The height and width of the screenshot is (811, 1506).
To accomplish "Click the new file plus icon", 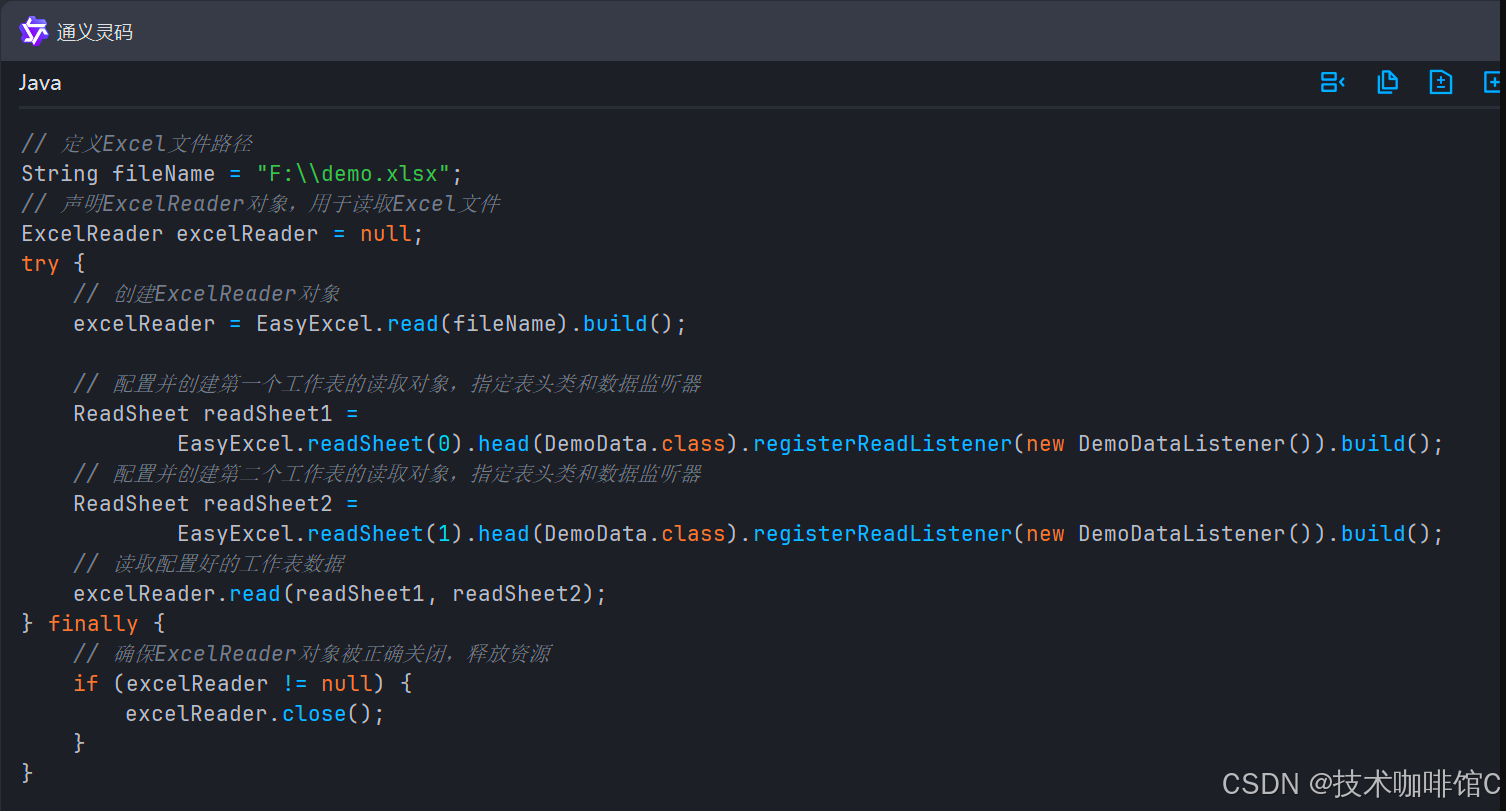I will (1494, 82).
